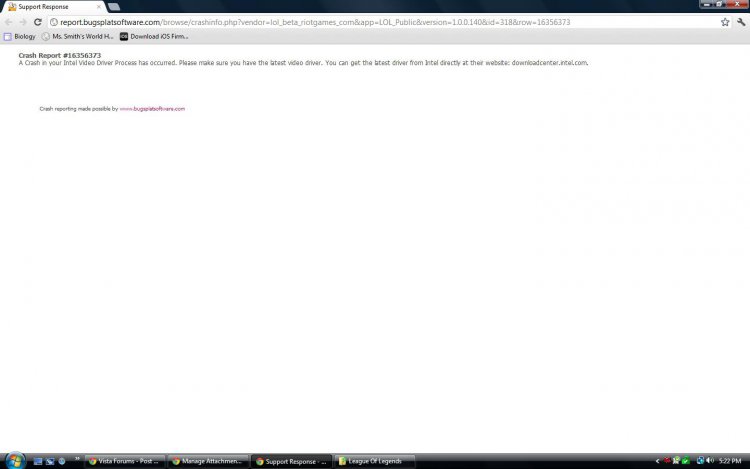Screen dimensions: 750x469
Task: Click the Crash Report #16356373 heading
Action: (x=60, y=55)
